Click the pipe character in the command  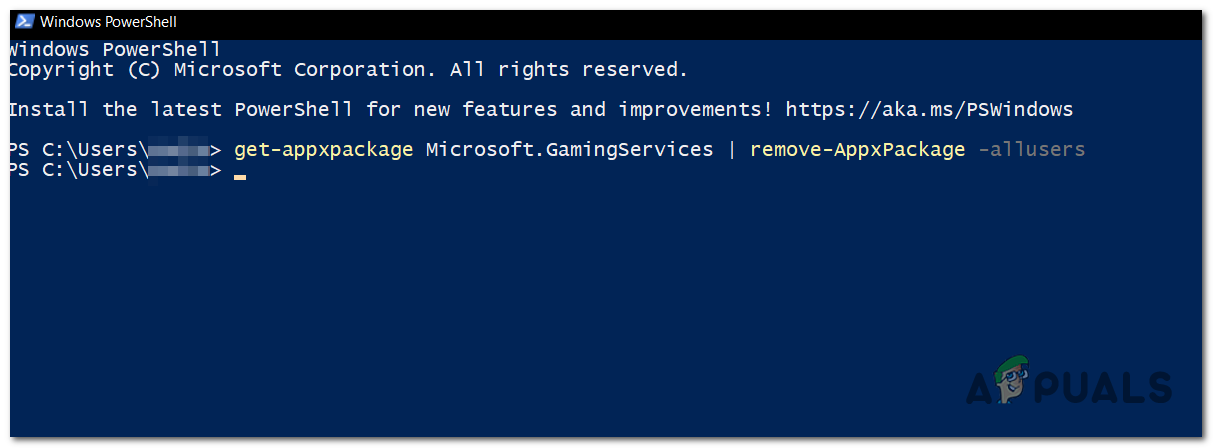pyautogui.click(x=731, y=150)
